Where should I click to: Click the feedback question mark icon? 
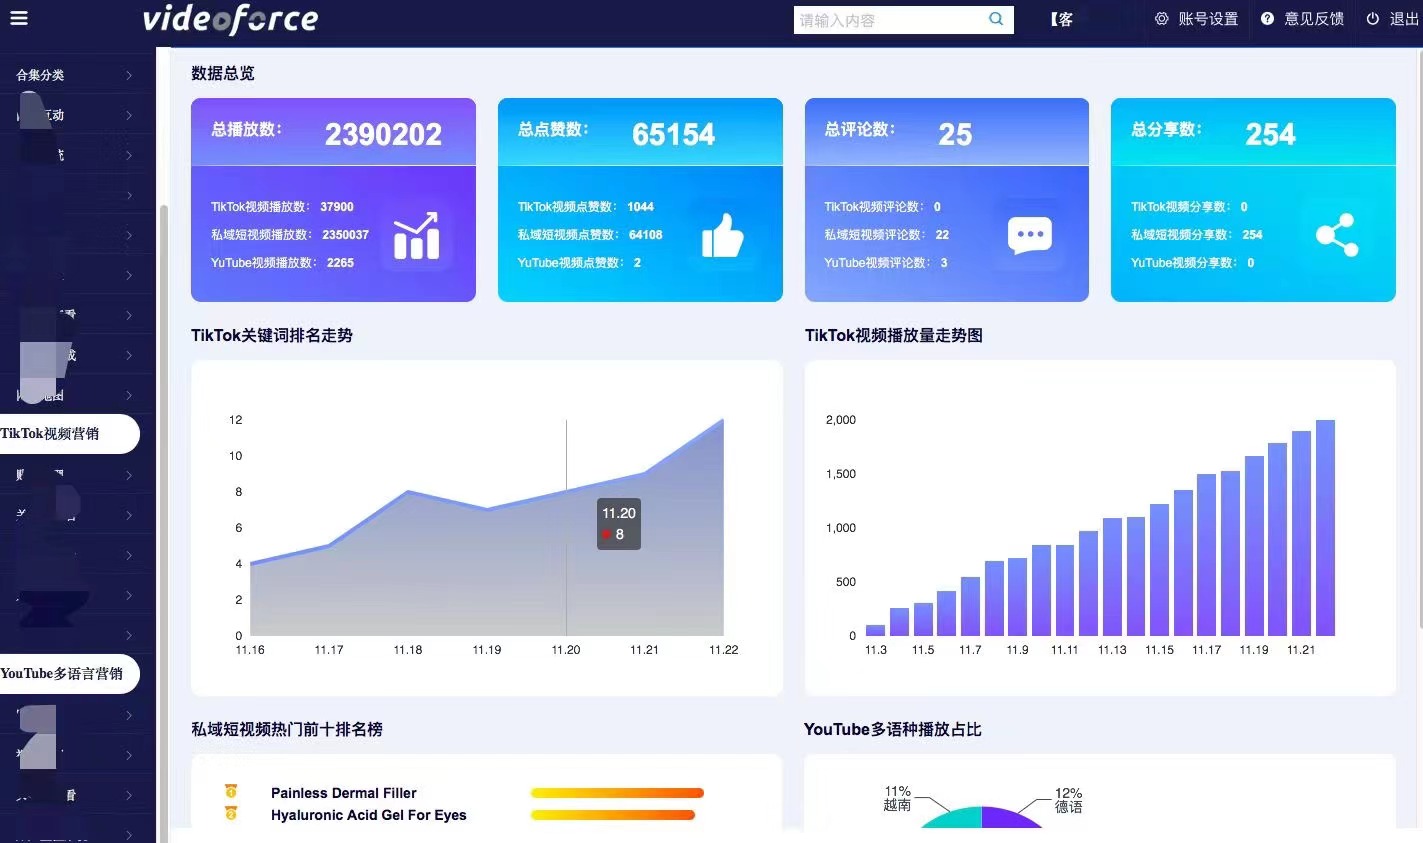[1267, 19]
